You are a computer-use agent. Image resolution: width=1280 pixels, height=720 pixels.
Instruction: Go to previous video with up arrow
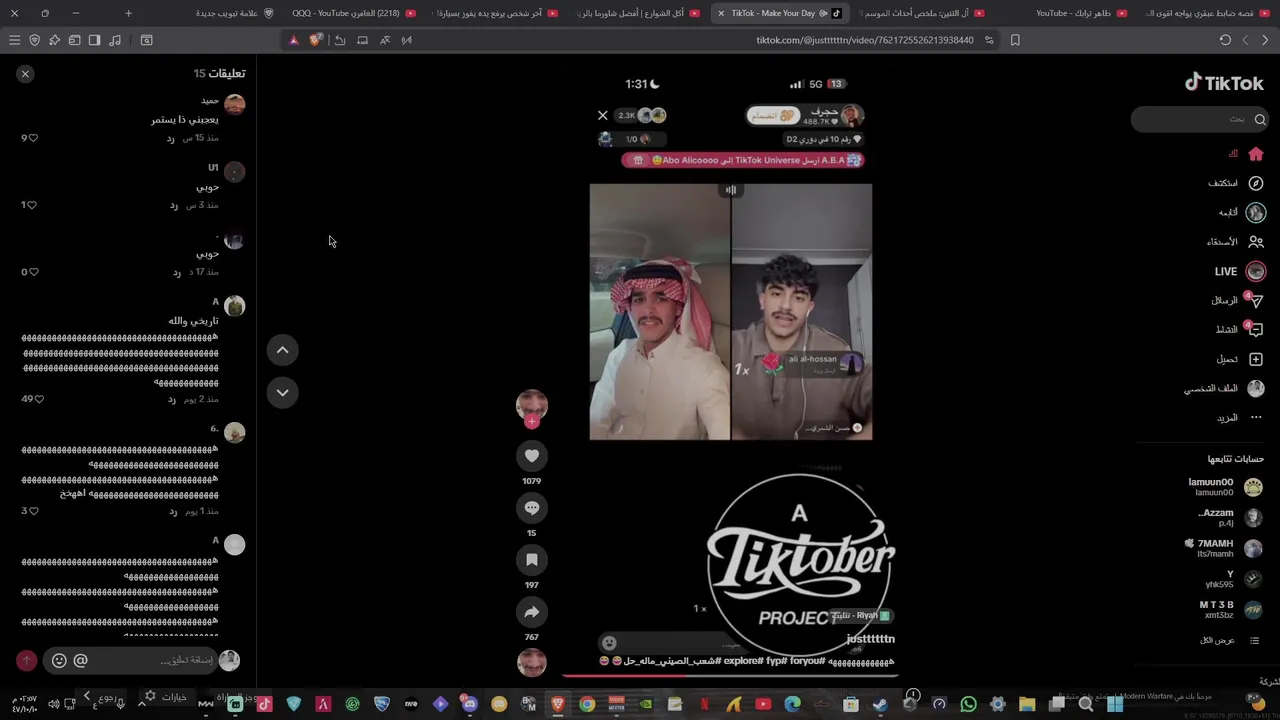[x=282, y=350]
